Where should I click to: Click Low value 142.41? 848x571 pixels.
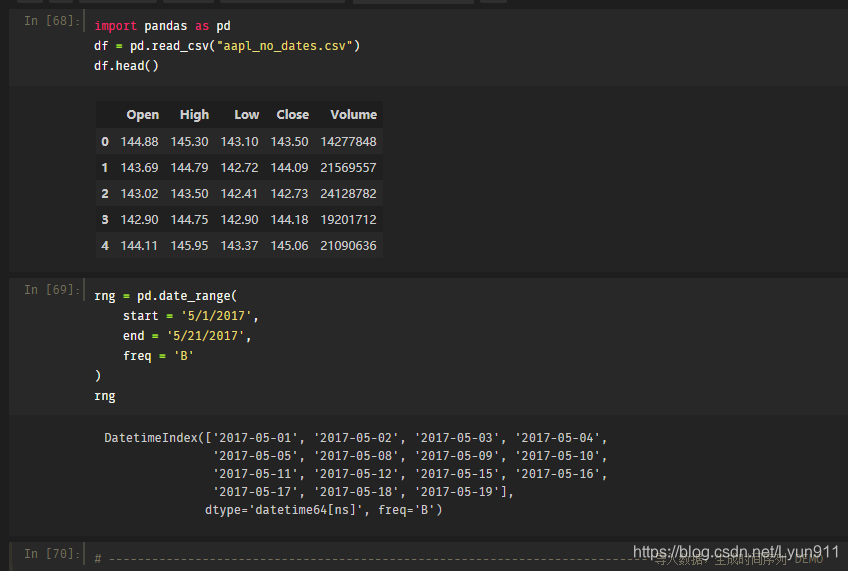click(240, 194)
